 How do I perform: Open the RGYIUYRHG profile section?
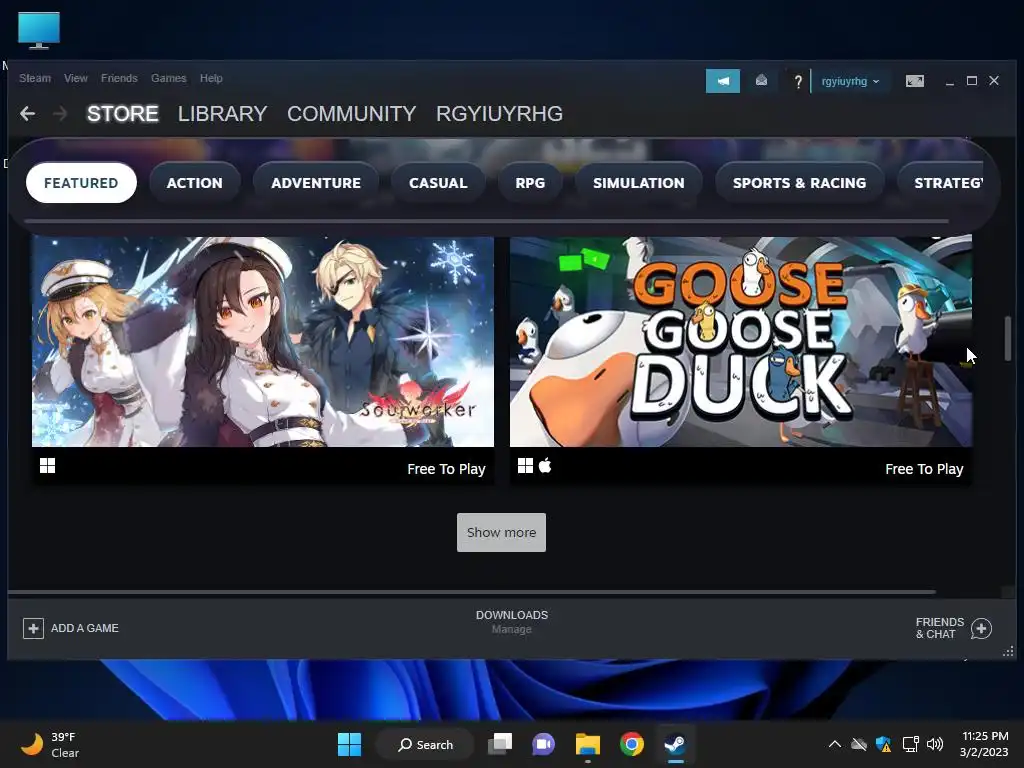tap(500, 114)
